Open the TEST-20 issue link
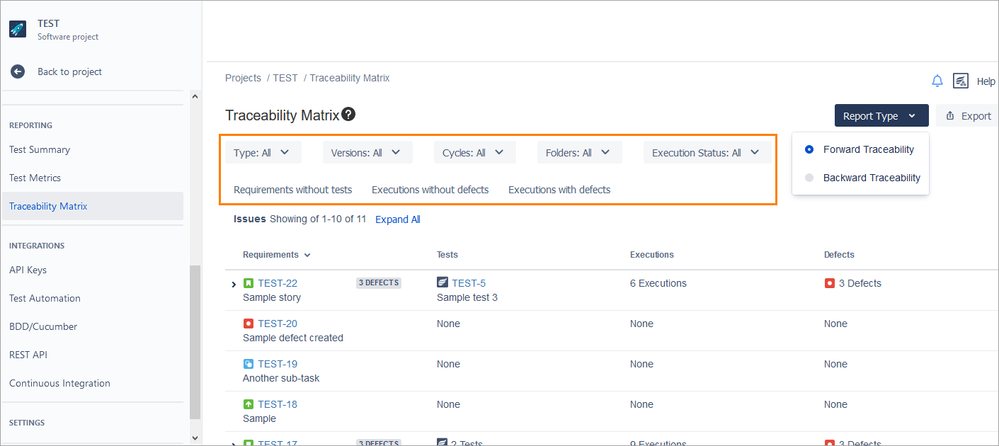The image size is (999, 446). [278, 324]
